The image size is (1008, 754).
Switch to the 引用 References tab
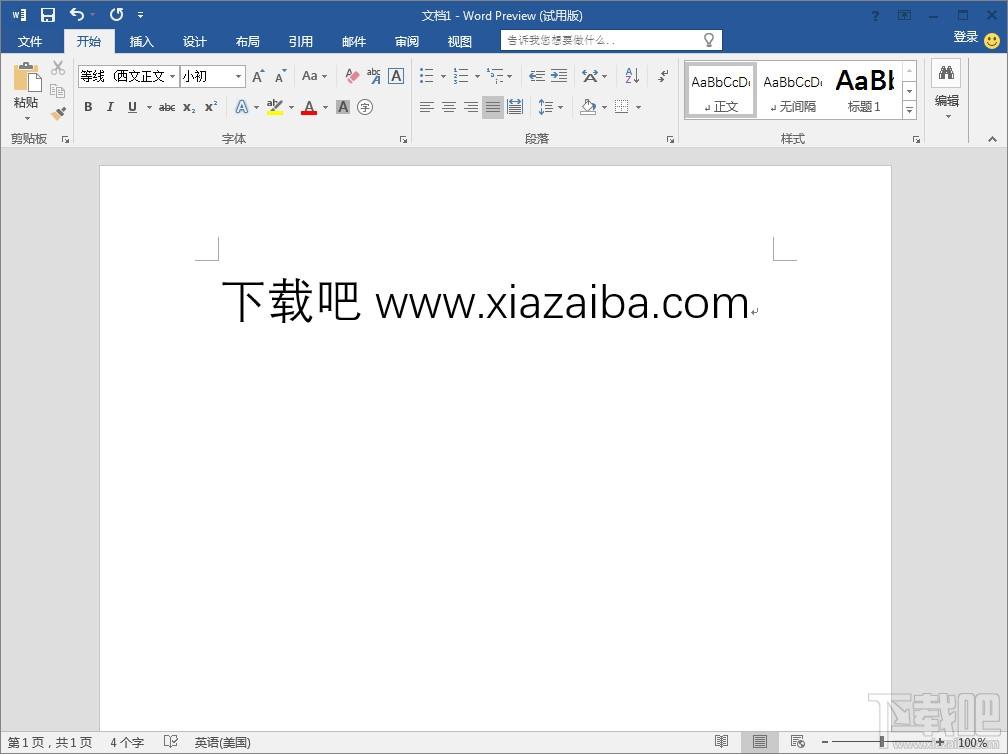300,42
